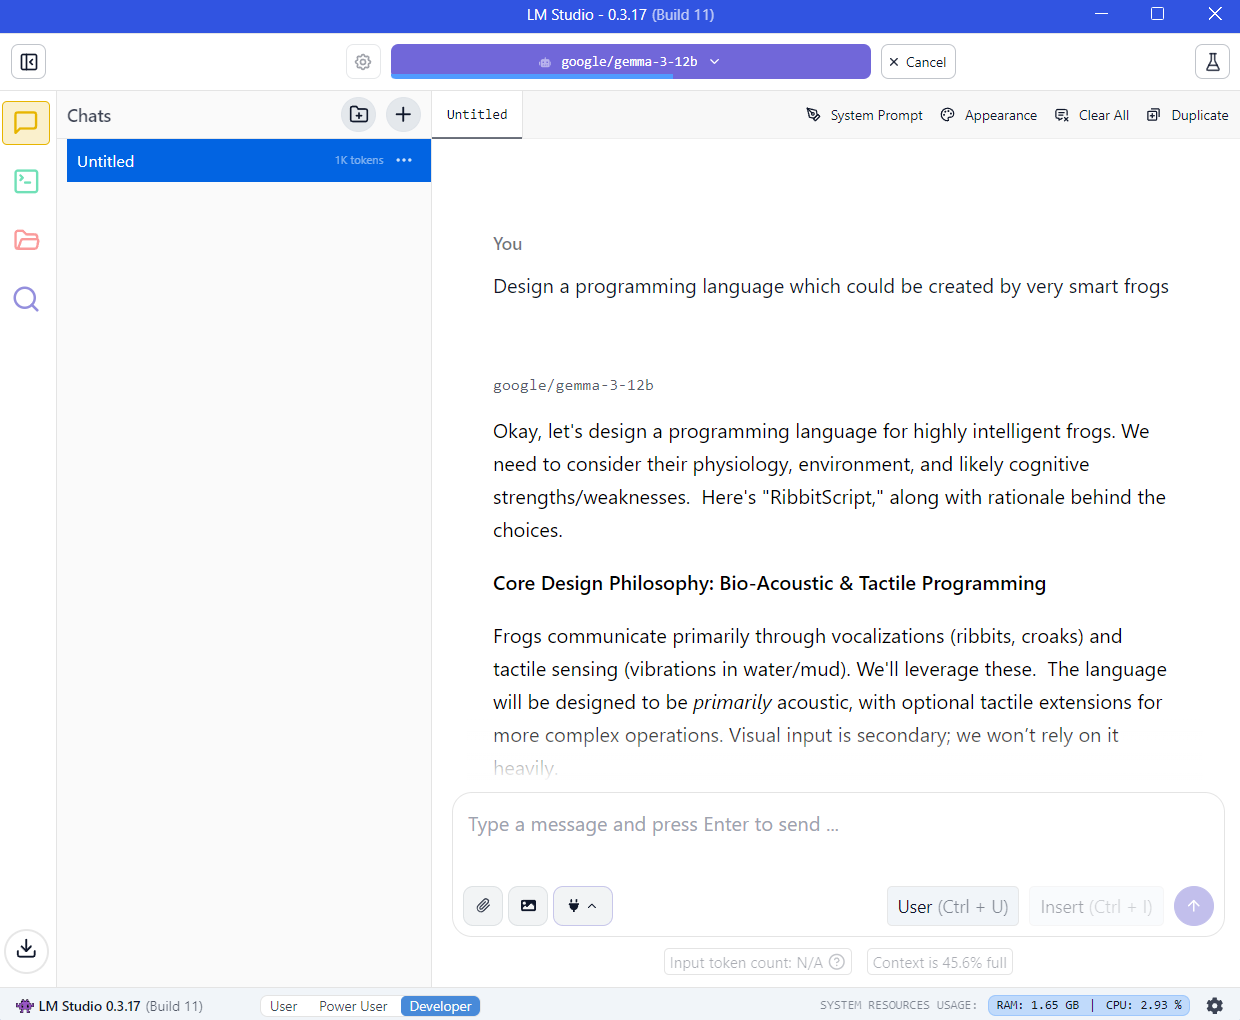Create a new chat folder
The height and width of the screenshot is (1020, 1240).
click(359, 115)
